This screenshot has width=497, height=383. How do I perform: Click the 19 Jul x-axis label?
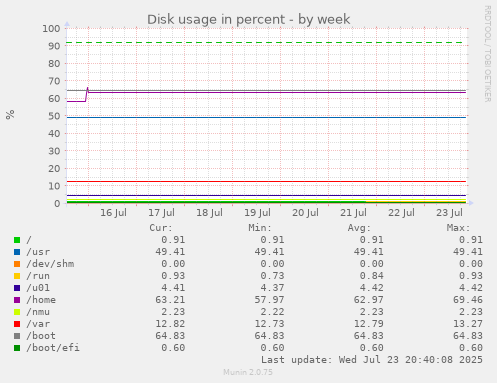257,212
